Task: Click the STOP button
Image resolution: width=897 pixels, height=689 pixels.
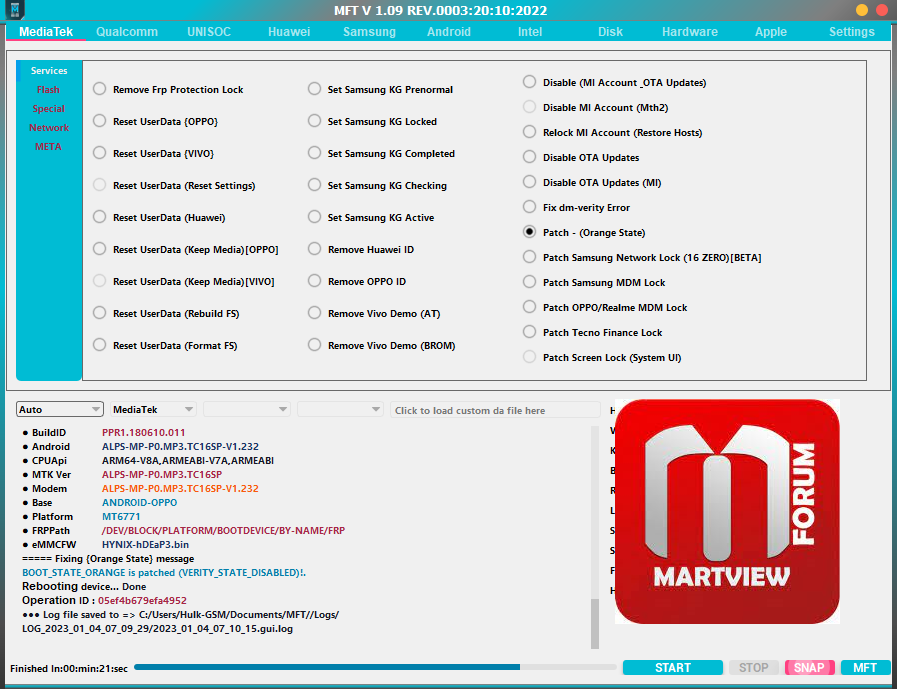Action: click(x=753, y=668)
